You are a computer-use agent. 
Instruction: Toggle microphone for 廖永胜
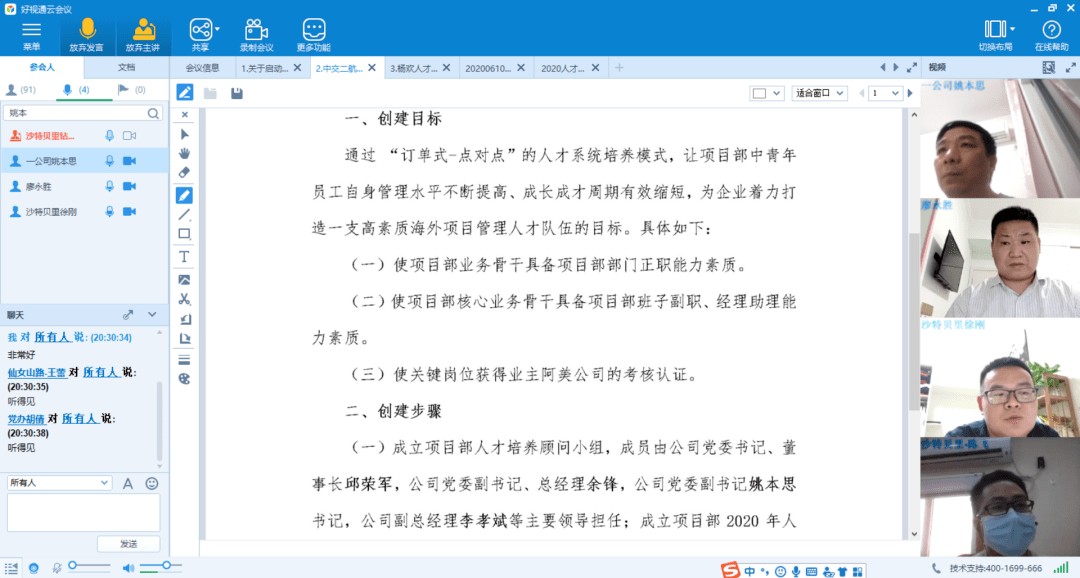click(x=110, y=187)
